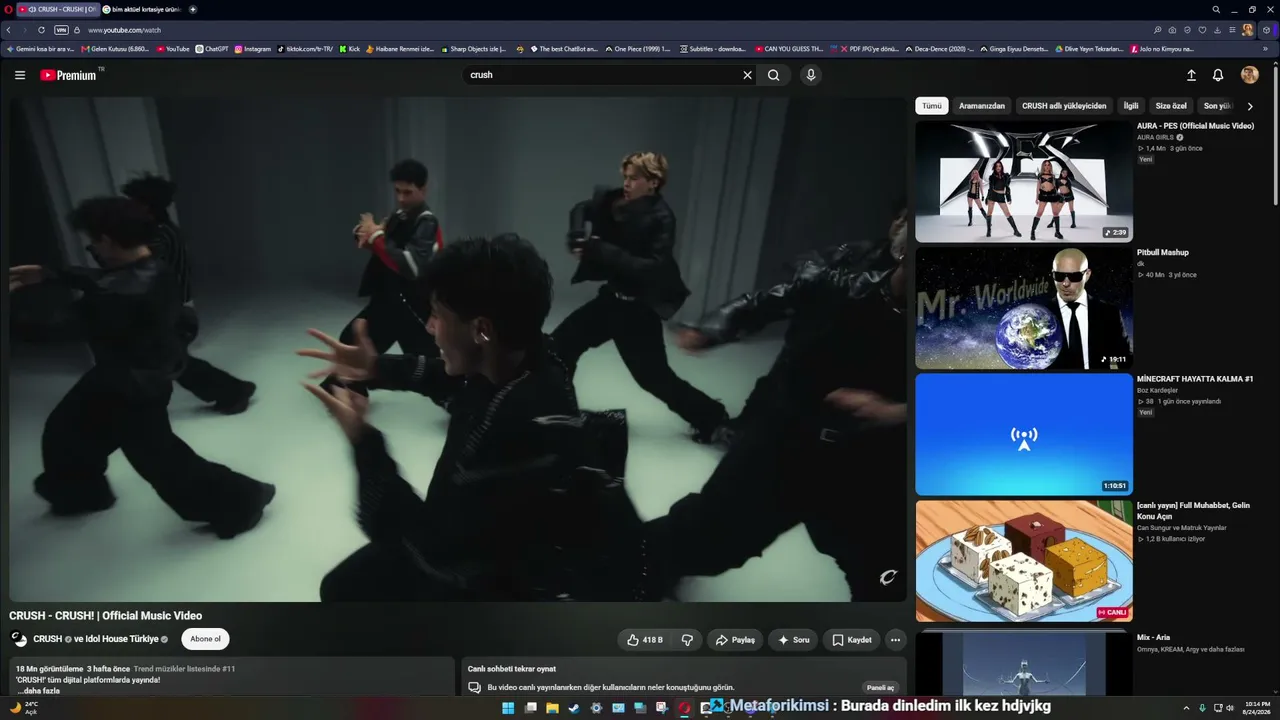Select the Aramanızdan filter chip
The width and height of the screenshot is (1280, 720).
pos(982,106)
